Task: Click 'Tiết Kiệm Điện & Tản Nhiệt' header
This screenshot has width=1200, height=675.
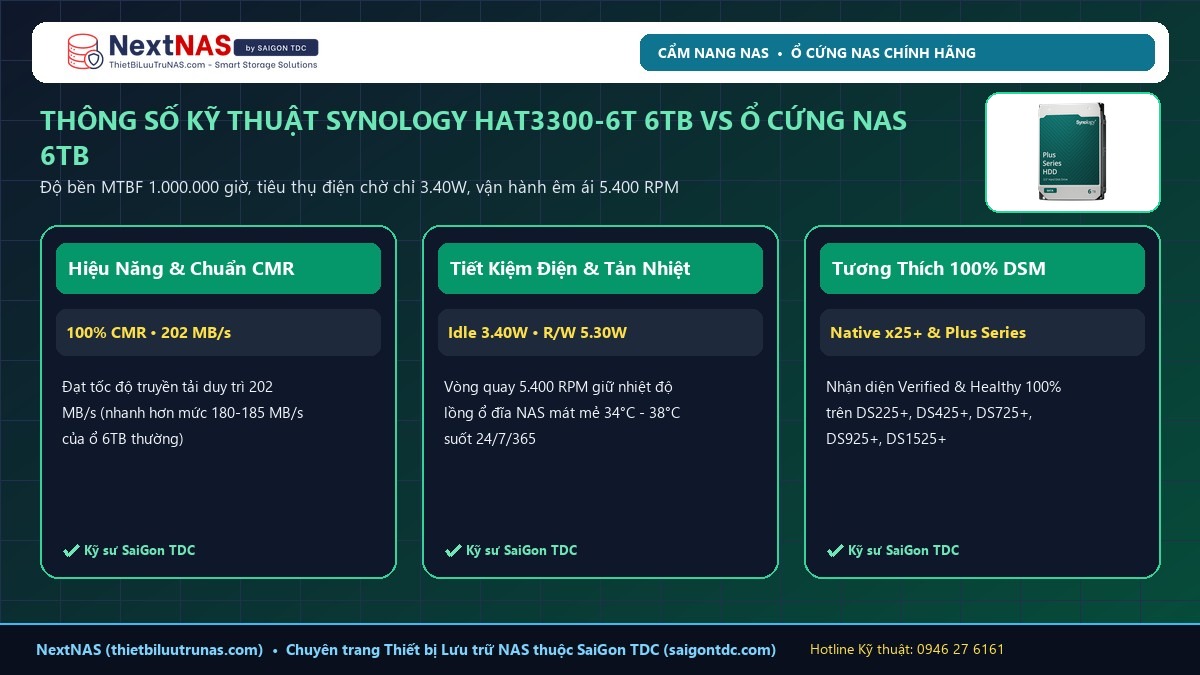Action: 600,268
